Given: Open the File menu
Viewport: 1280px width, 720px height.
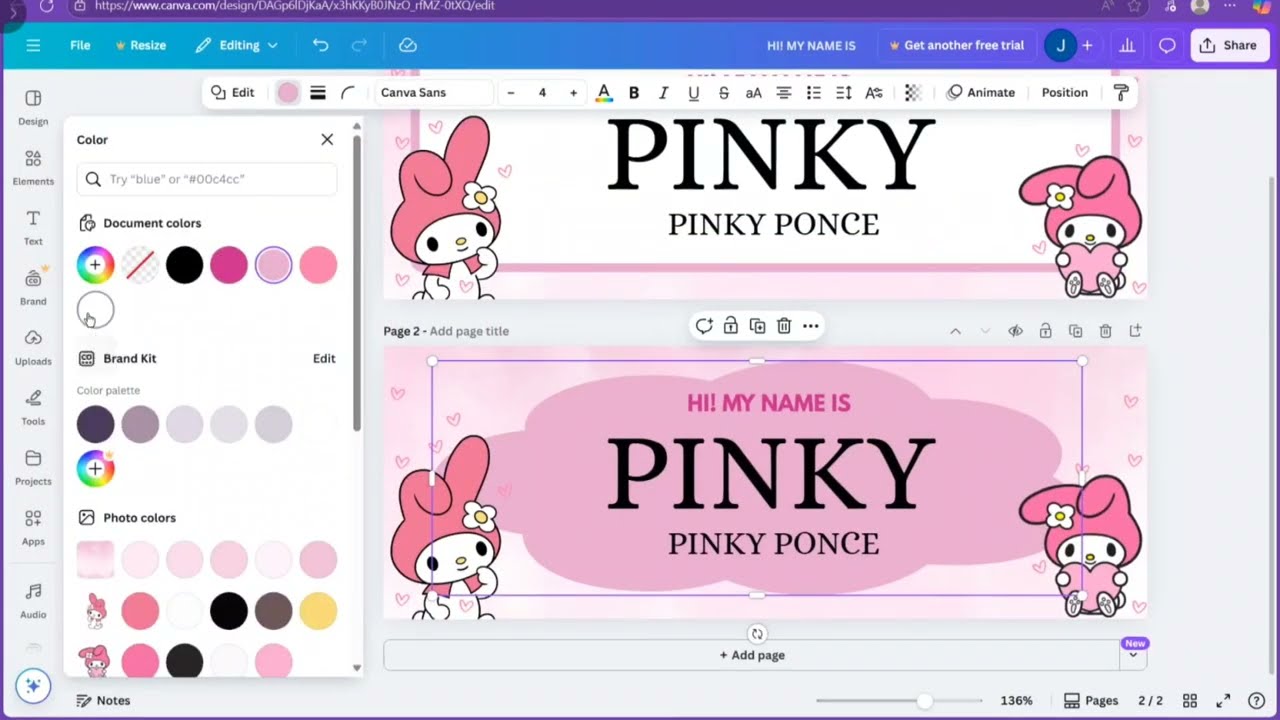Looking at the screenshot, I should coord(80,45).
